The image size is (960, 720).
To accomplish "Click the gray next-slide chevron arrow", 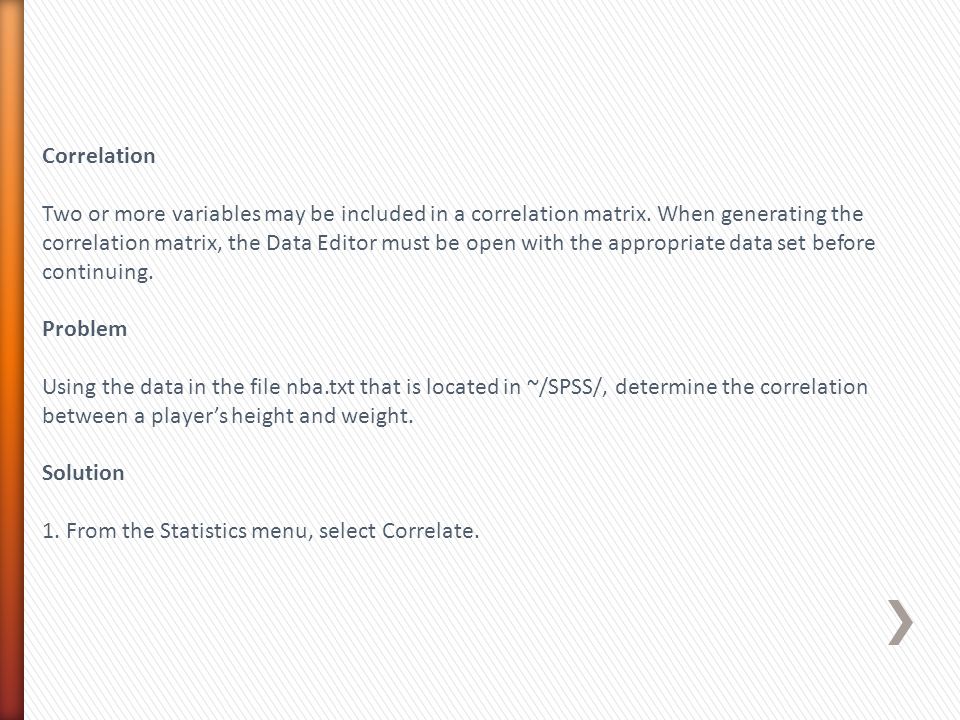I will pyautogui.click(x=900, y=622).
